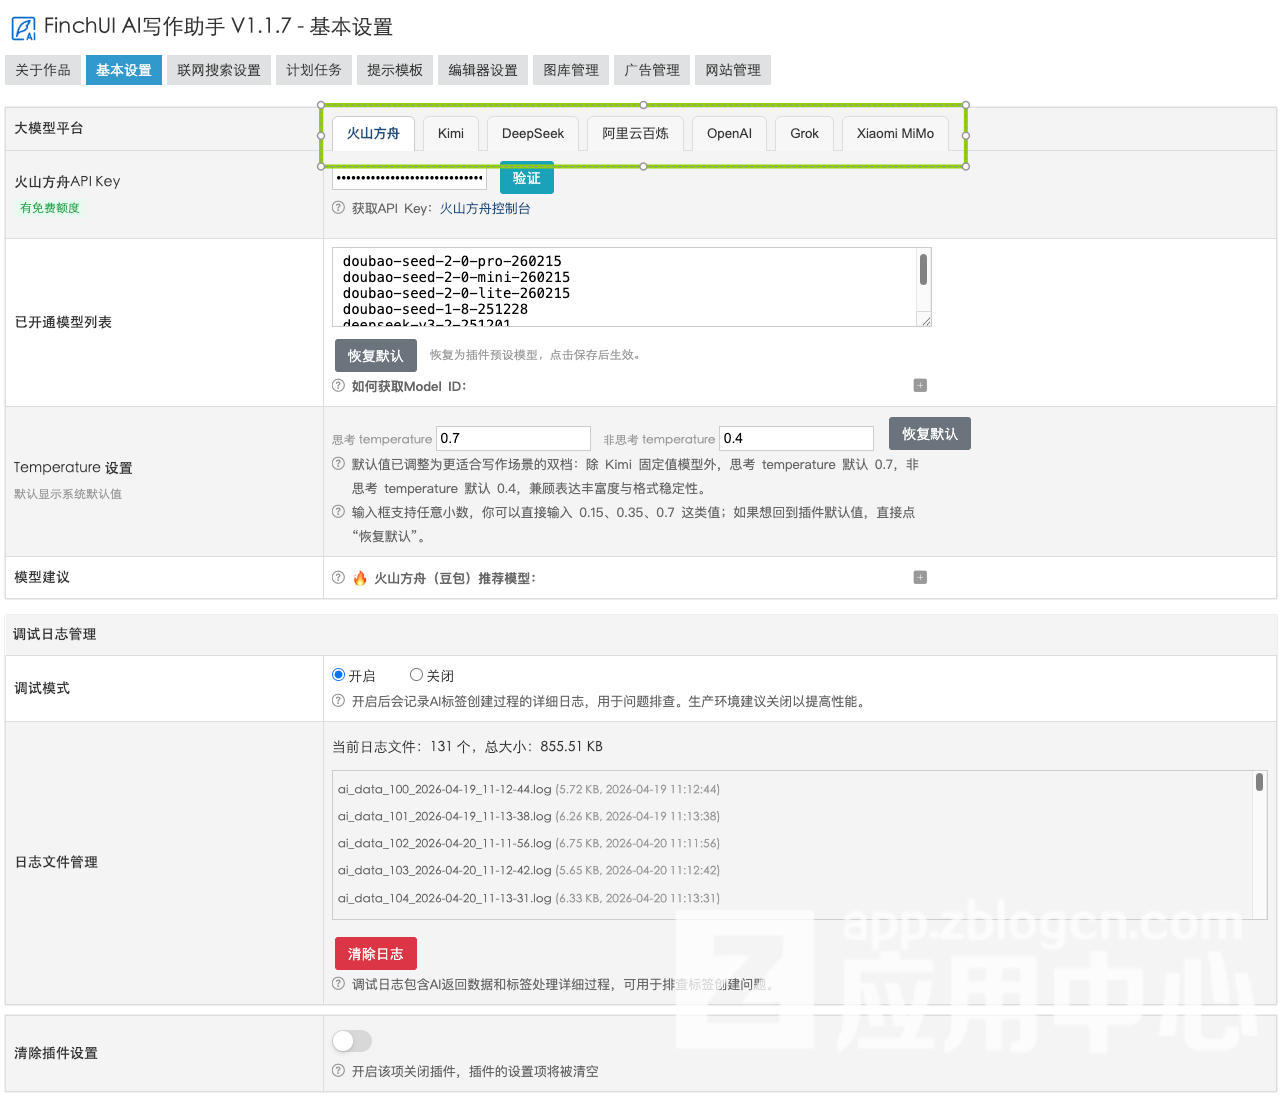Choose the DeepSeek platform tab
Viewport: 1283px width, 1099px height.
(x=533, y=133)
